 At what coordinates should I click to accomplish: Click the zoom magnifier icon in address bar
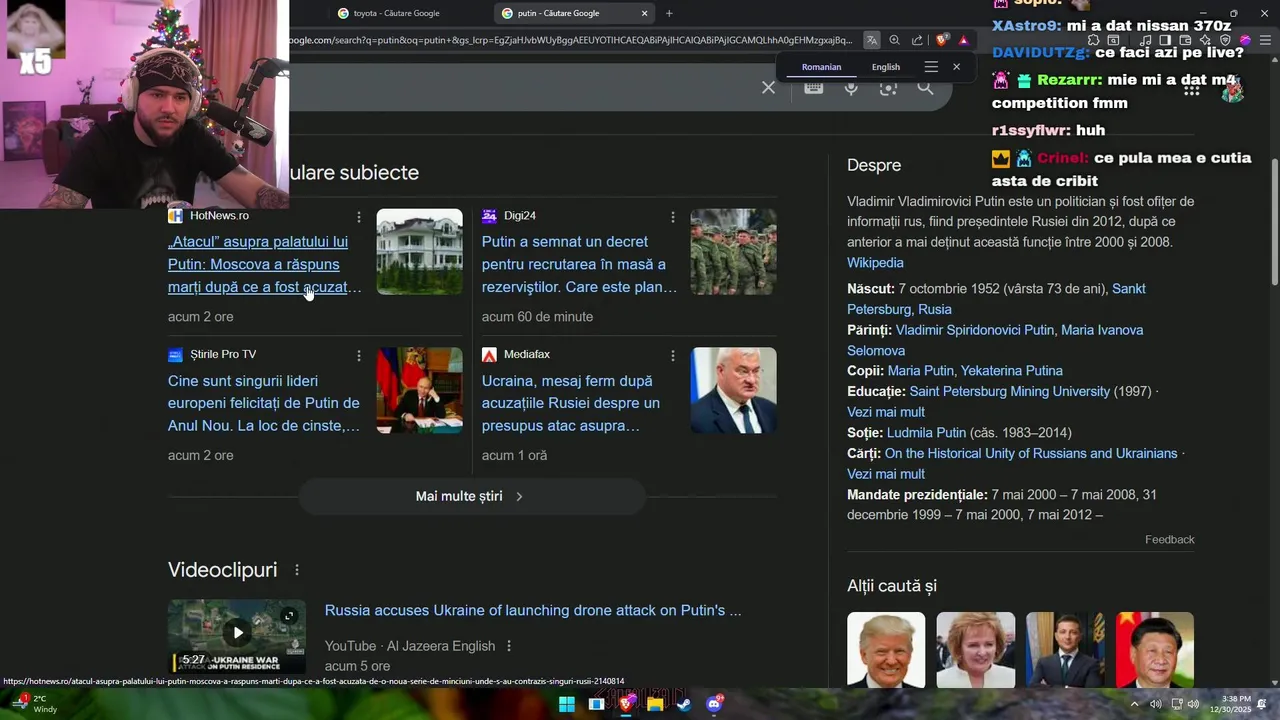click(894, 40)
